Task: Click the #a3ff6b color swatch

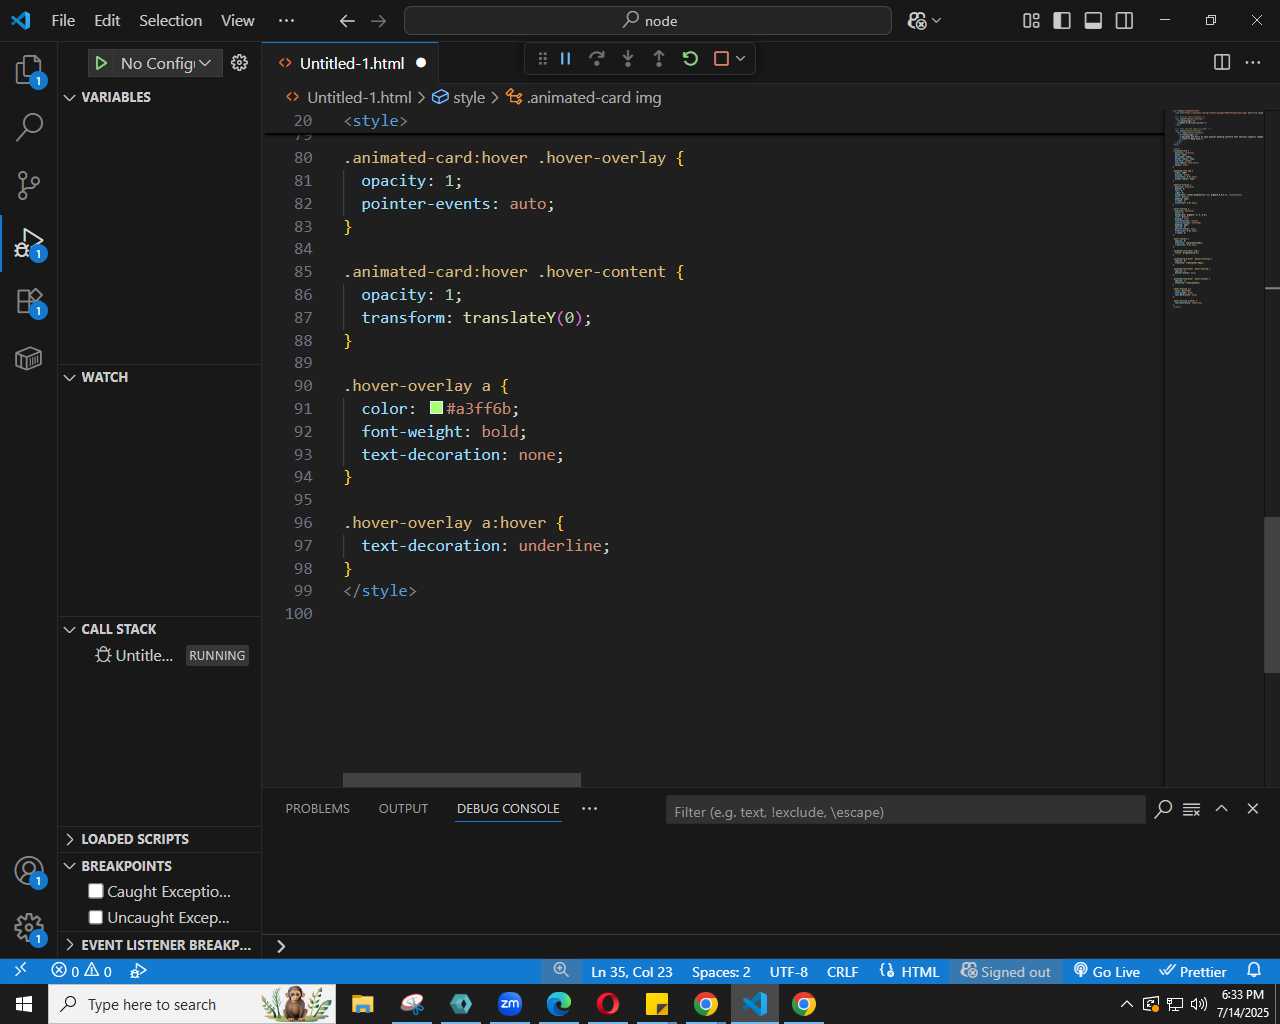Action: (x=436, y=408)
